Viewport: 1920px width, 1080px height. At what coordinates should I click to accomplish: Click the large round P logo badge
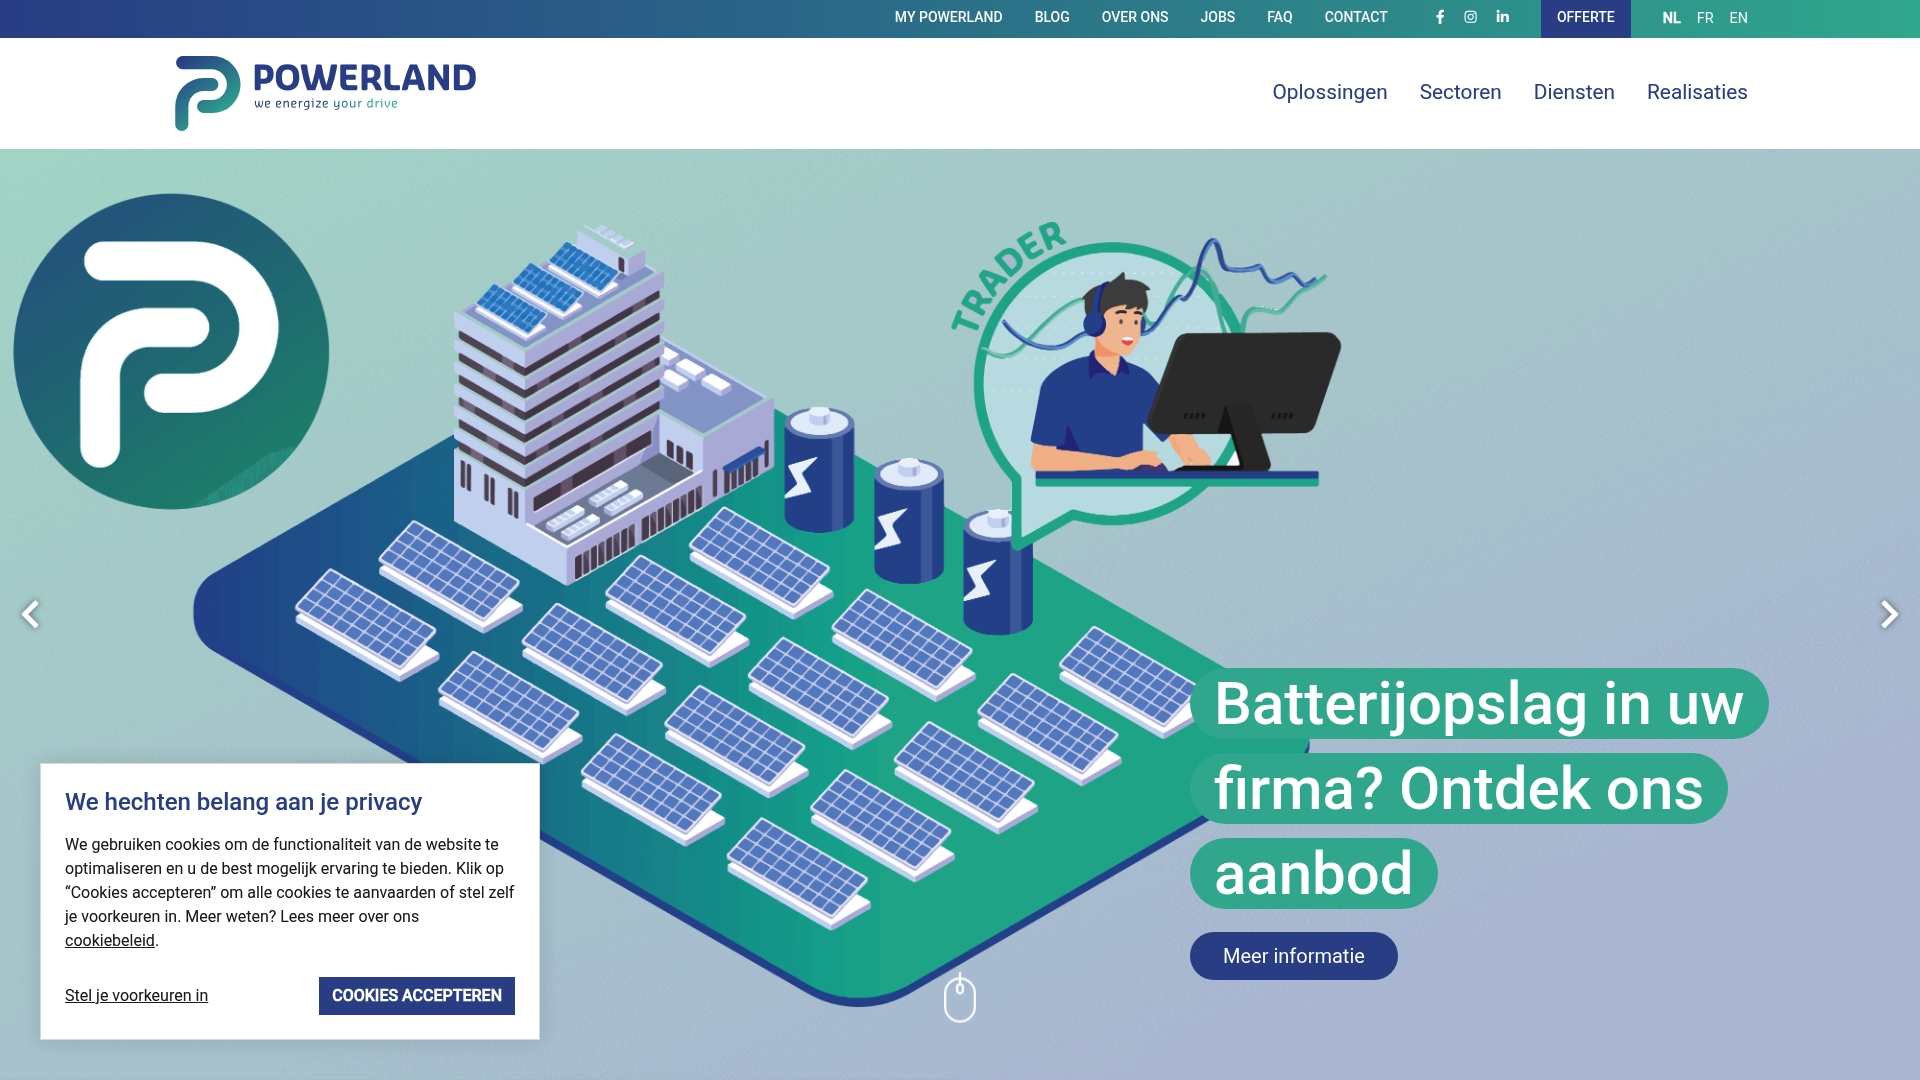click(x=171, y=351)
